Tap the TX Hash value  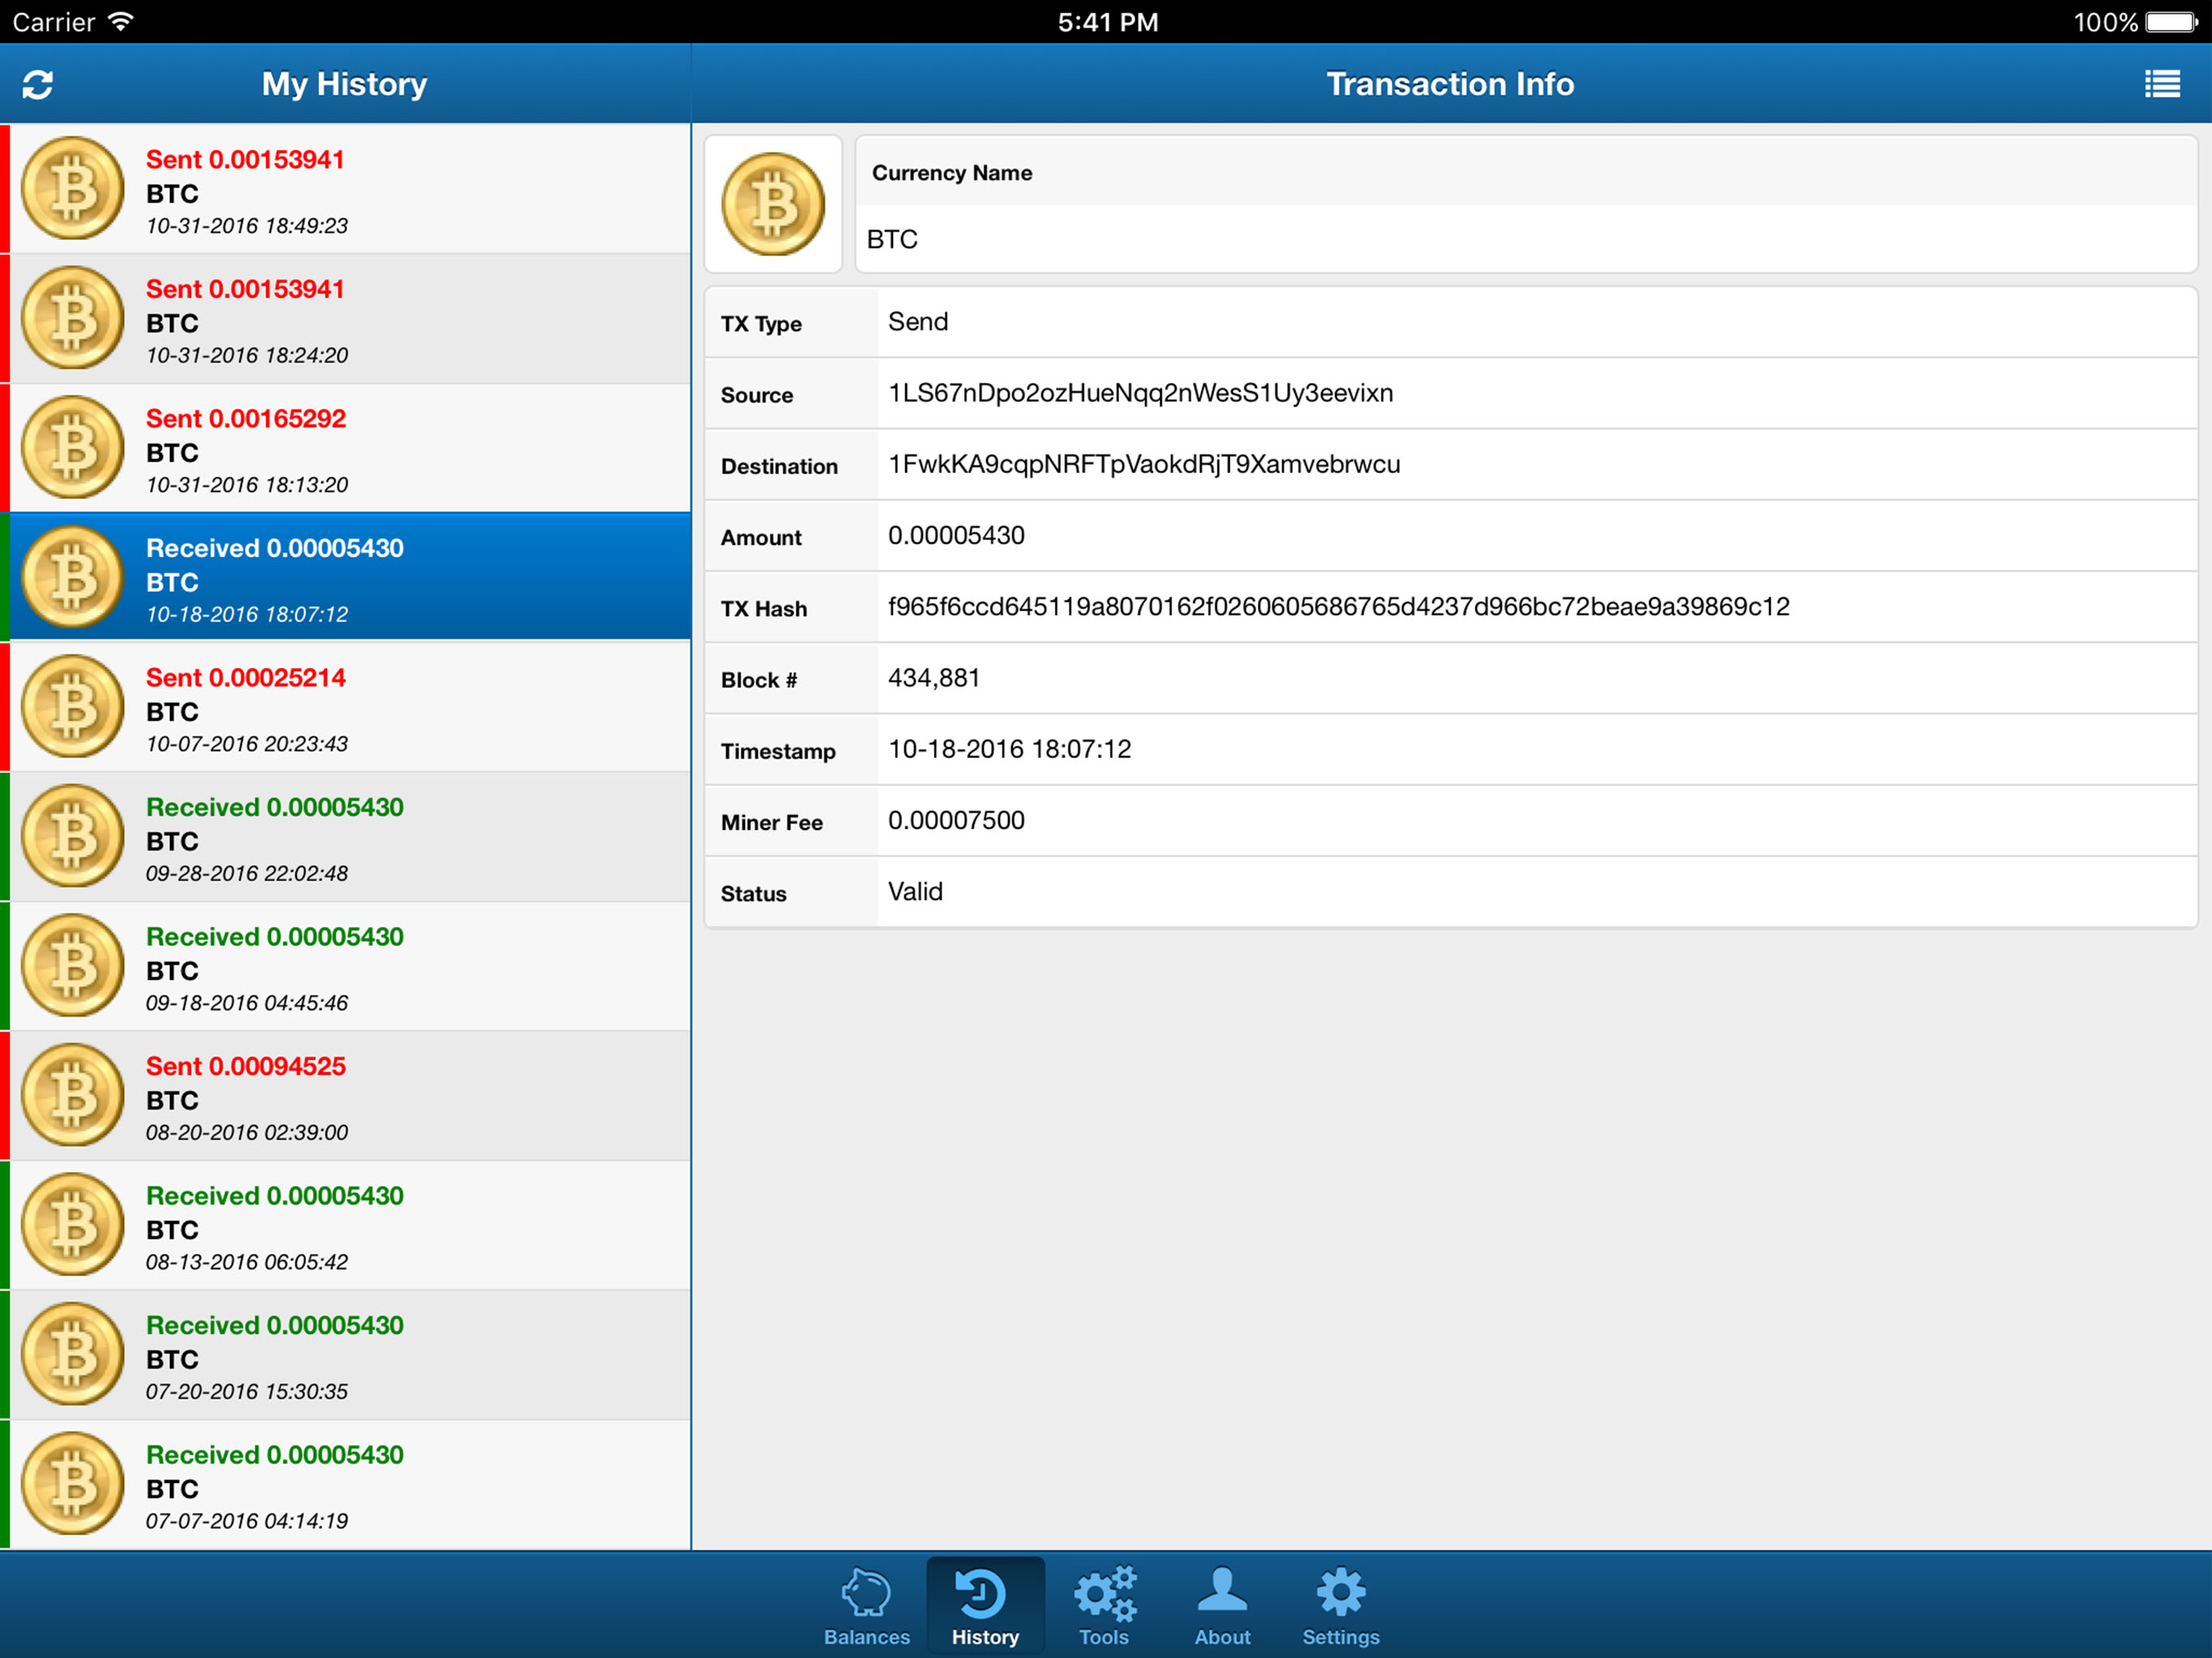tap(1338, 607)
